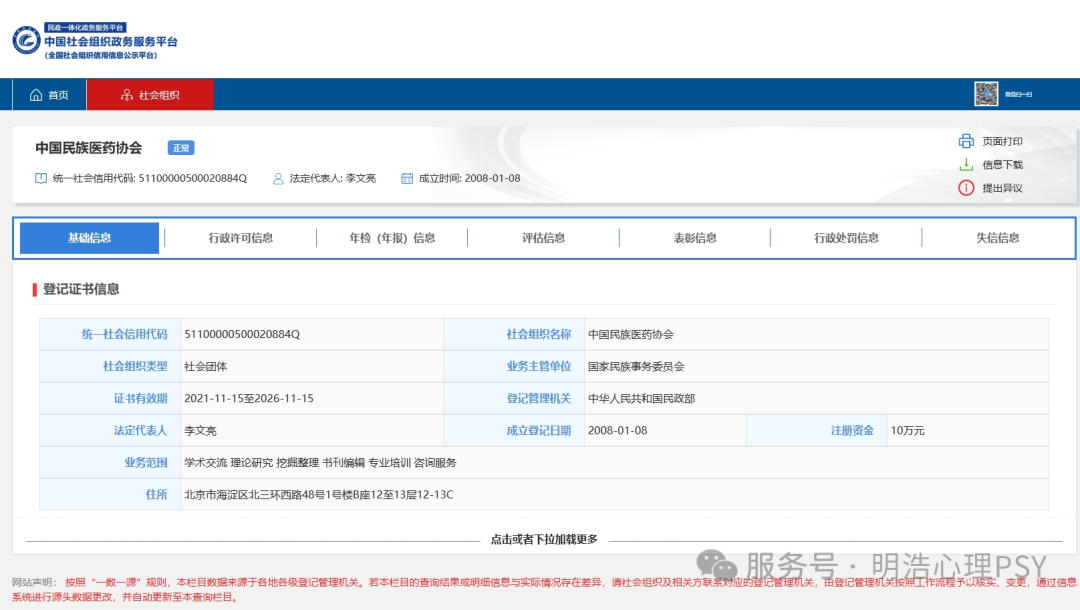Click the 社会组织 people icon
This screenshot has width=1080, height=610.
pyautogui.click(x=127, y=95)
